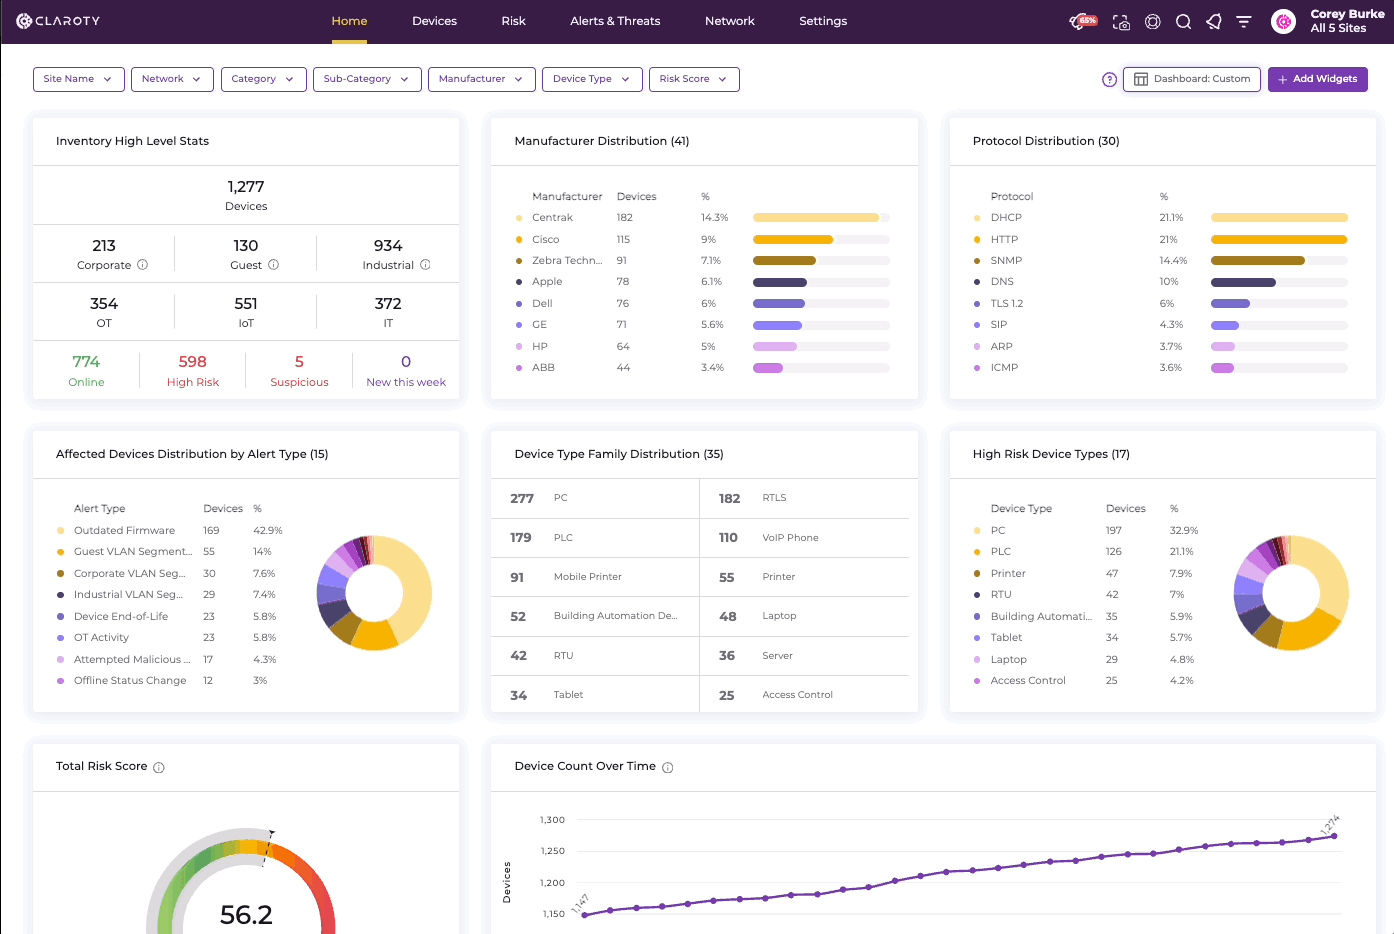Click the question mark help icon near Dashboard
Screen dimensions: 1394x934
tap(1109, 79)
